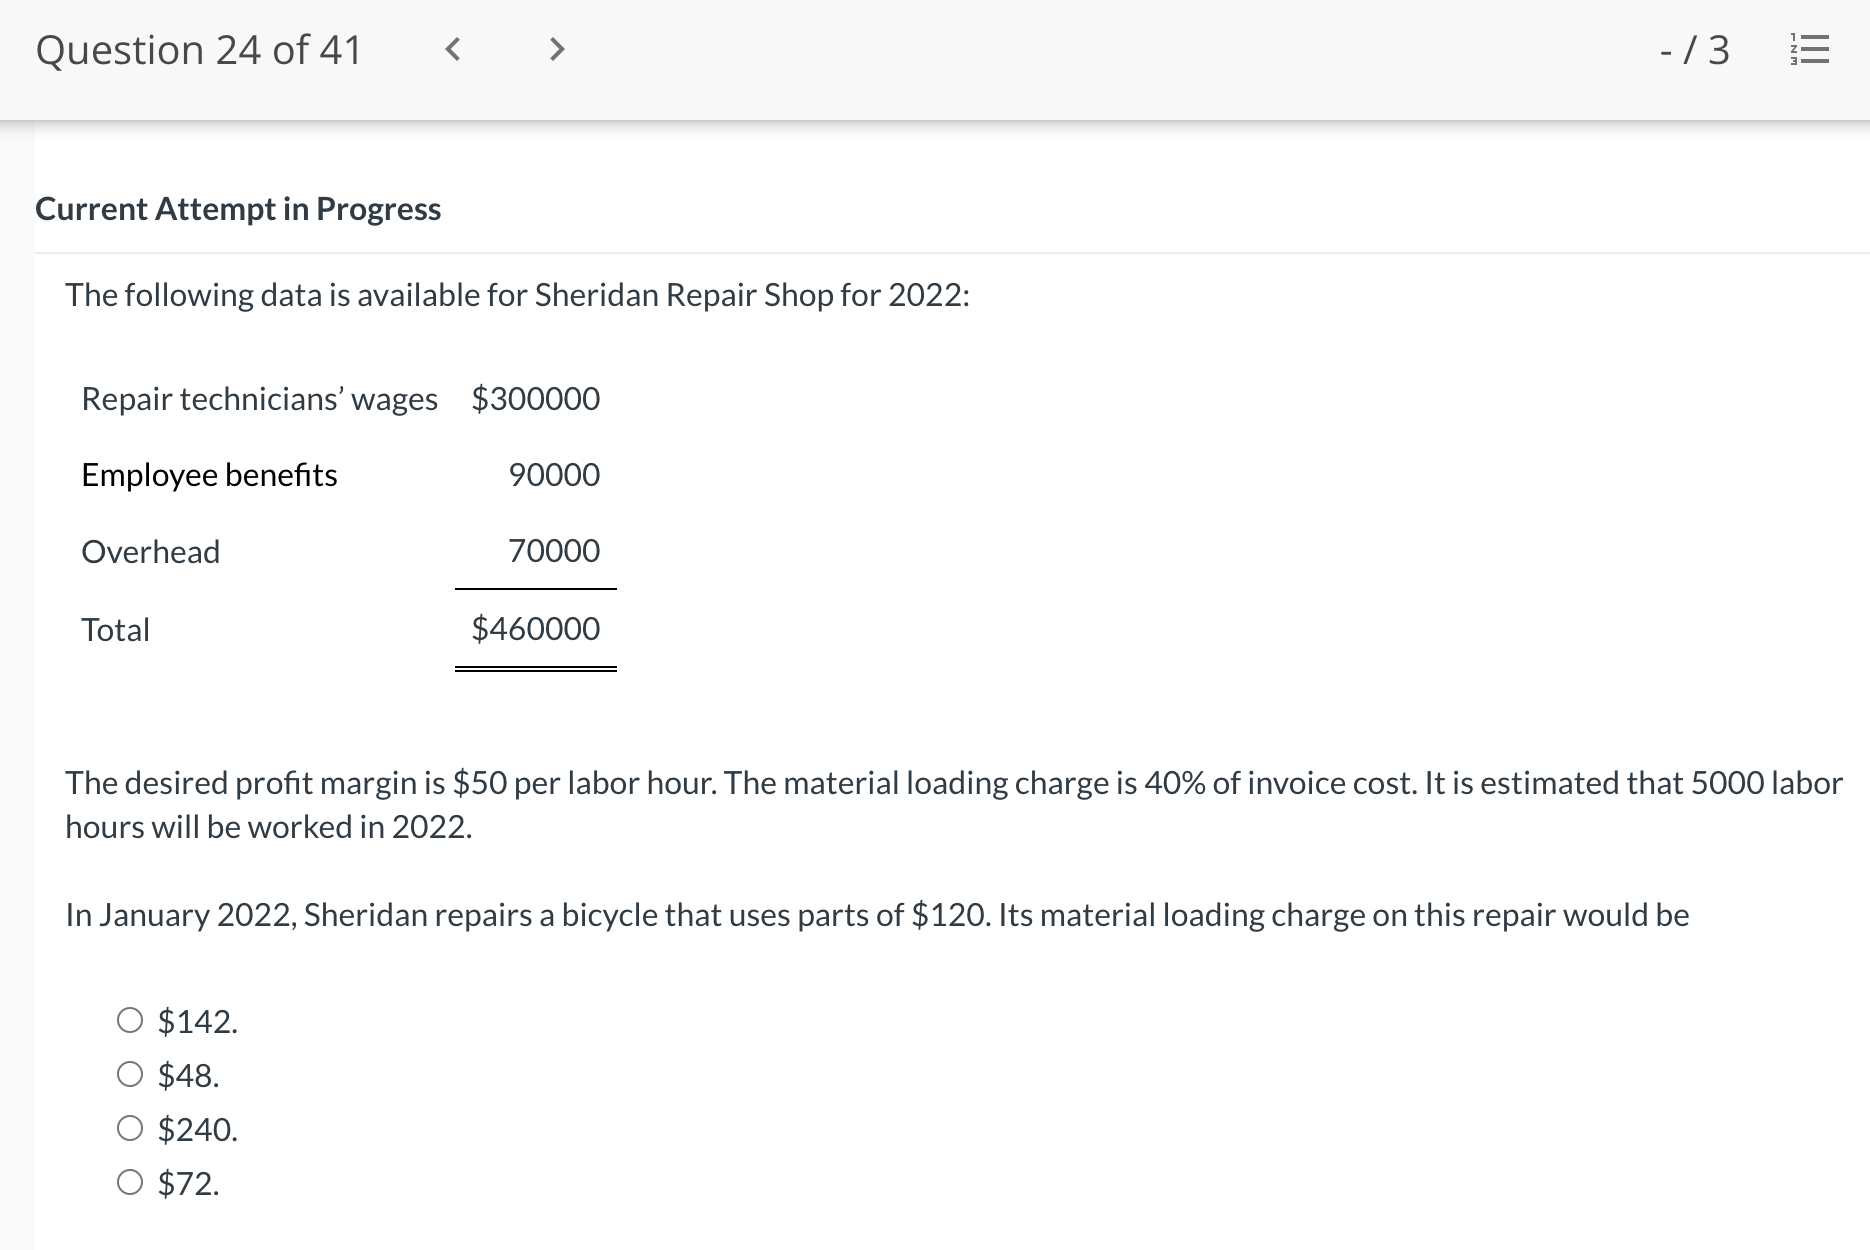The image size is (1870, 1250).
Task: Click the -/3 score indicator
Action: click(x=1693, y=50)
